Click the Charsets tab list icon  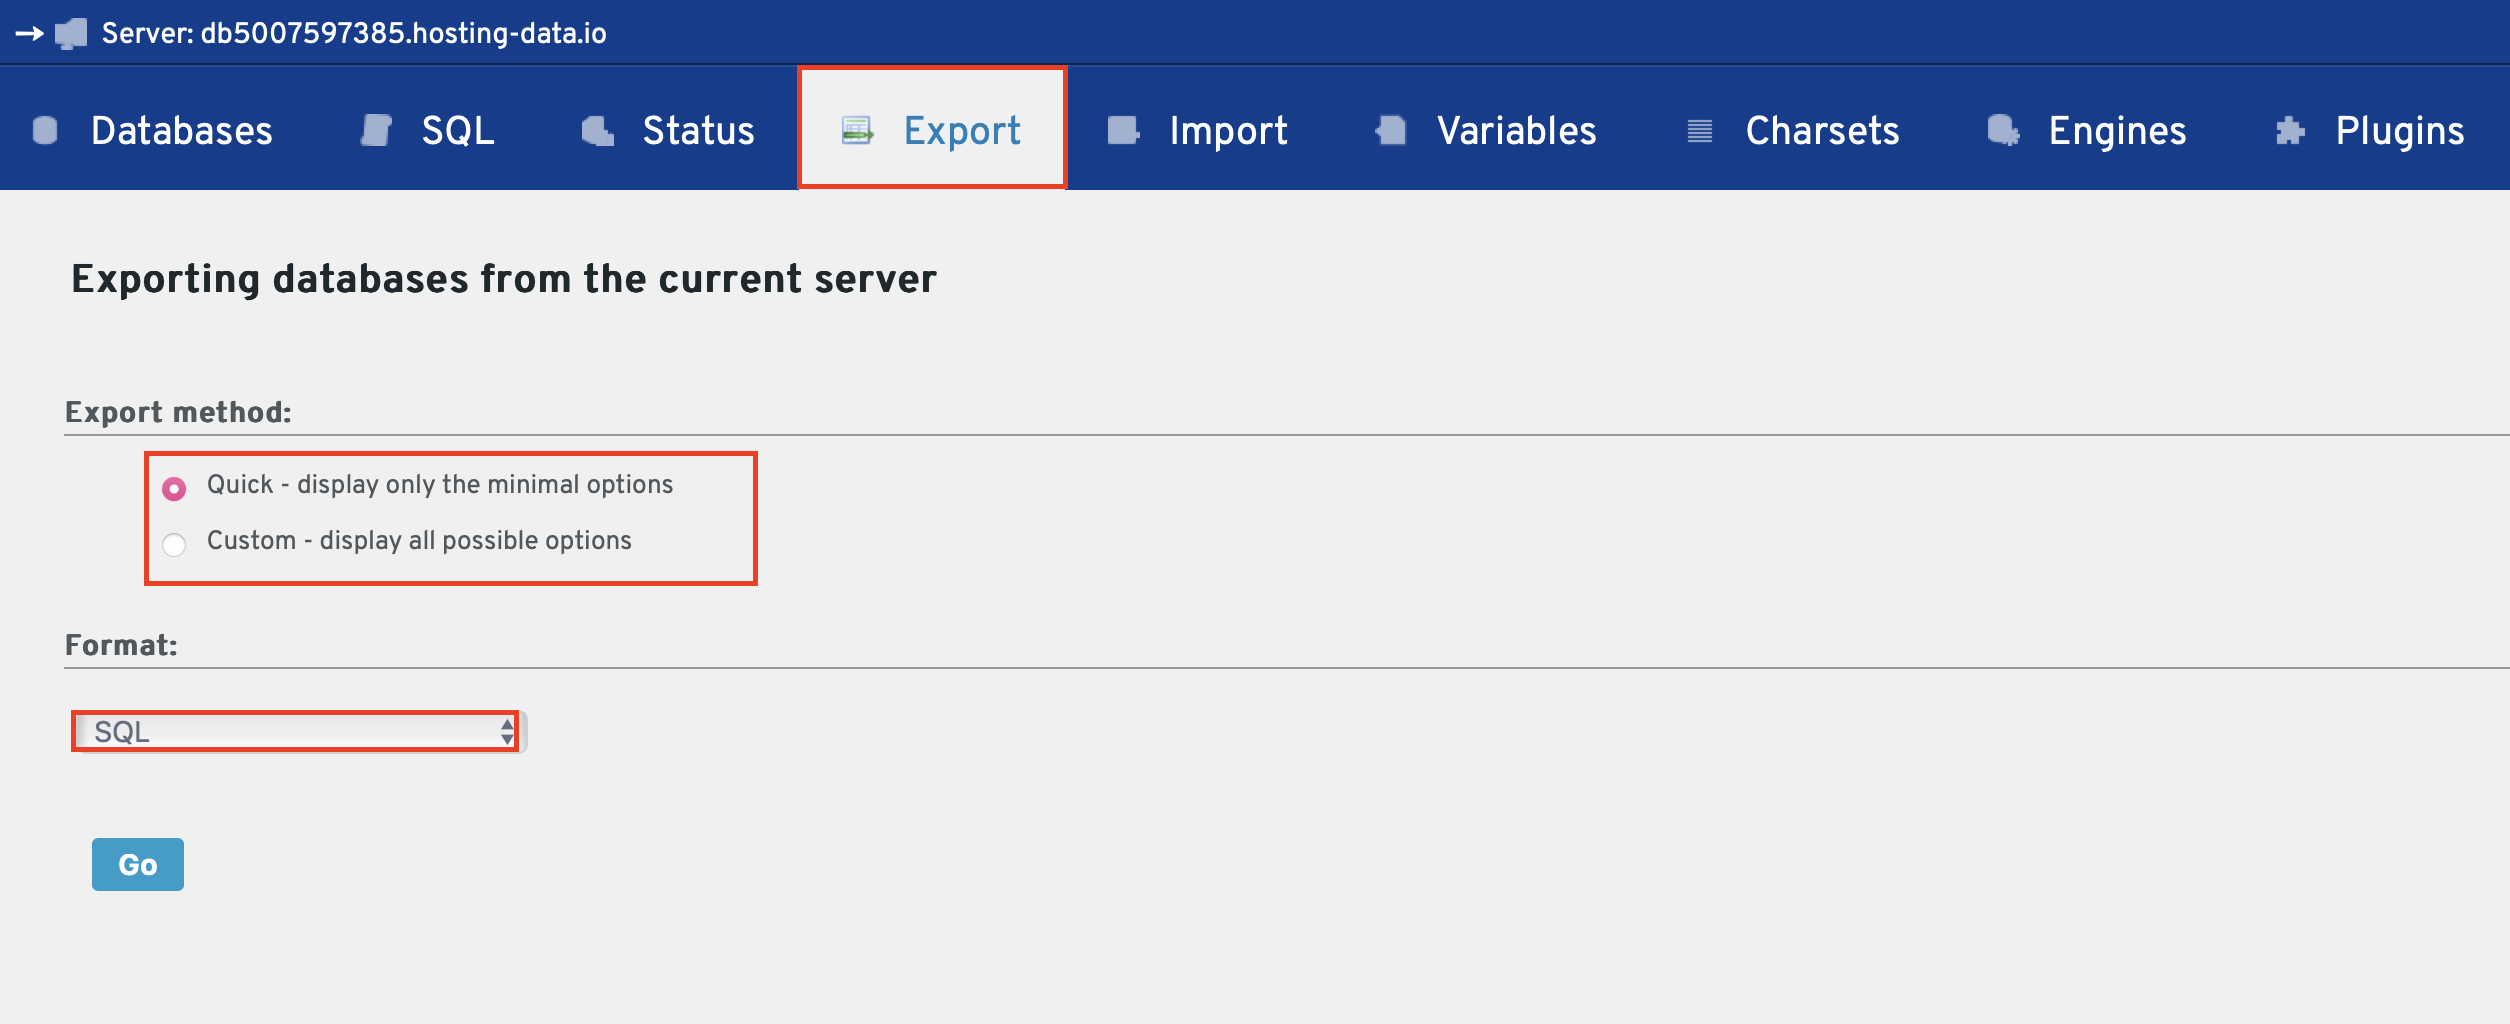tap(1700, 131)
